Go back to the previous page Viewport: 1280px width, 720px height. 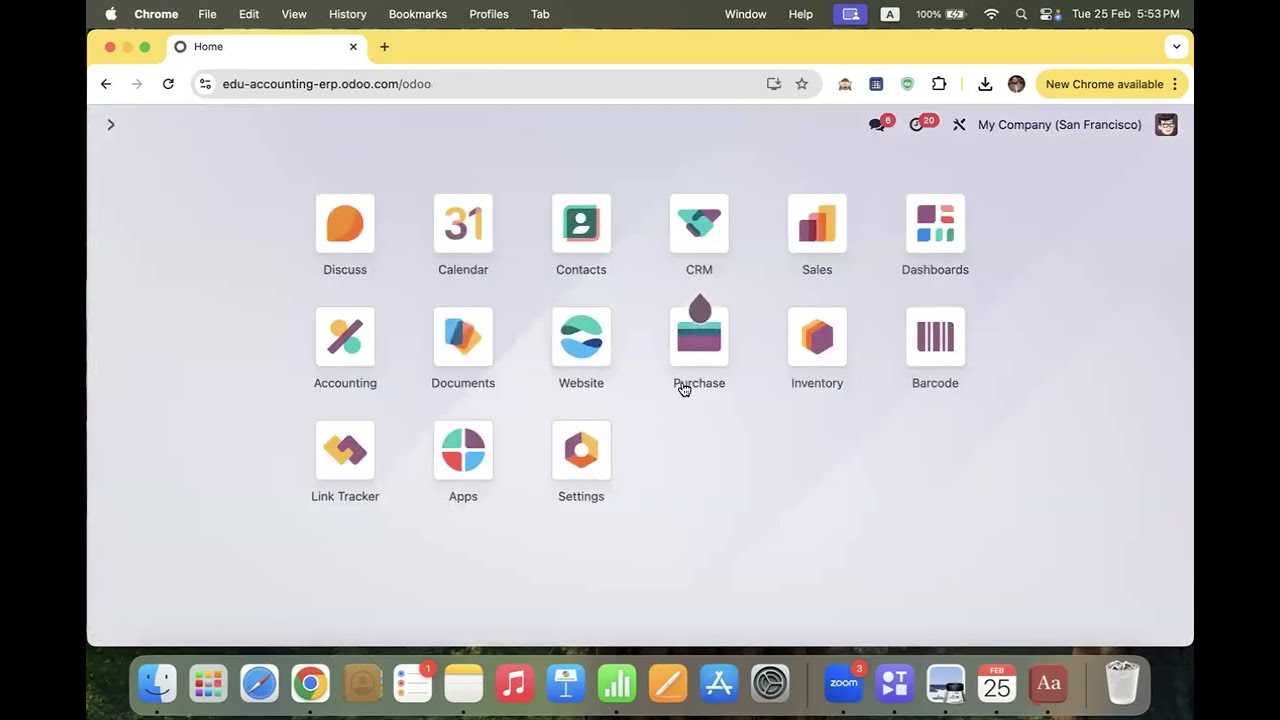[x=106, y=84]
